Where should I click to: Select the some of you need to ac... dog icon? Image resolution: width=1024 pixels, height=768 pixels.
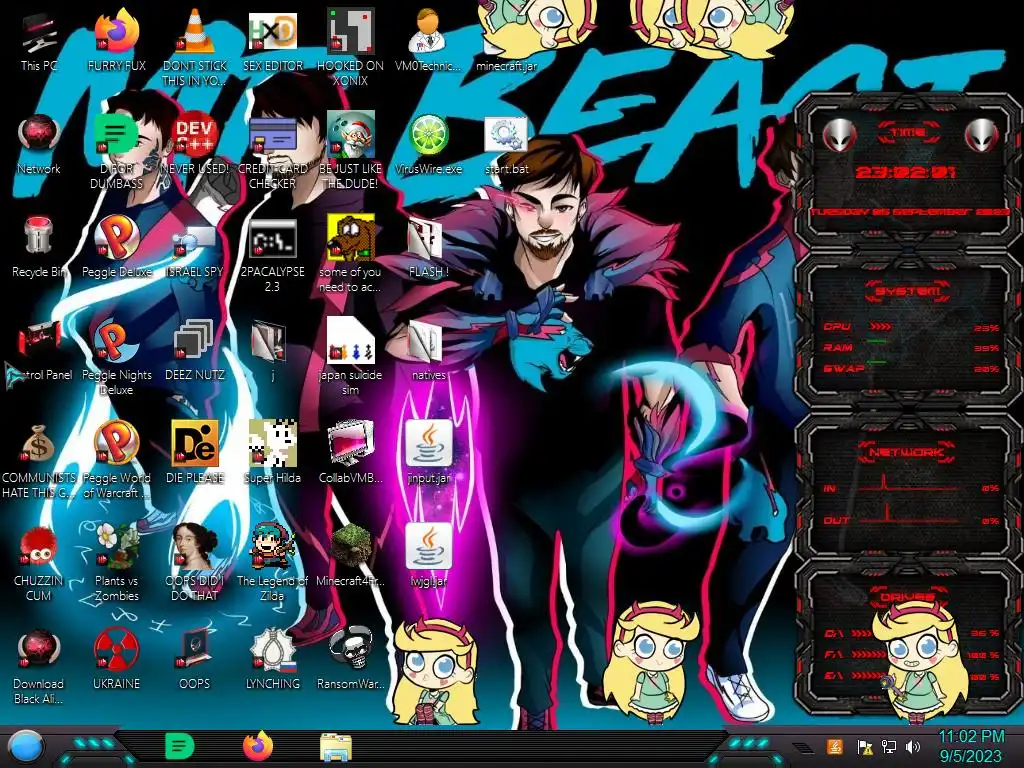(x=351, y=238)
